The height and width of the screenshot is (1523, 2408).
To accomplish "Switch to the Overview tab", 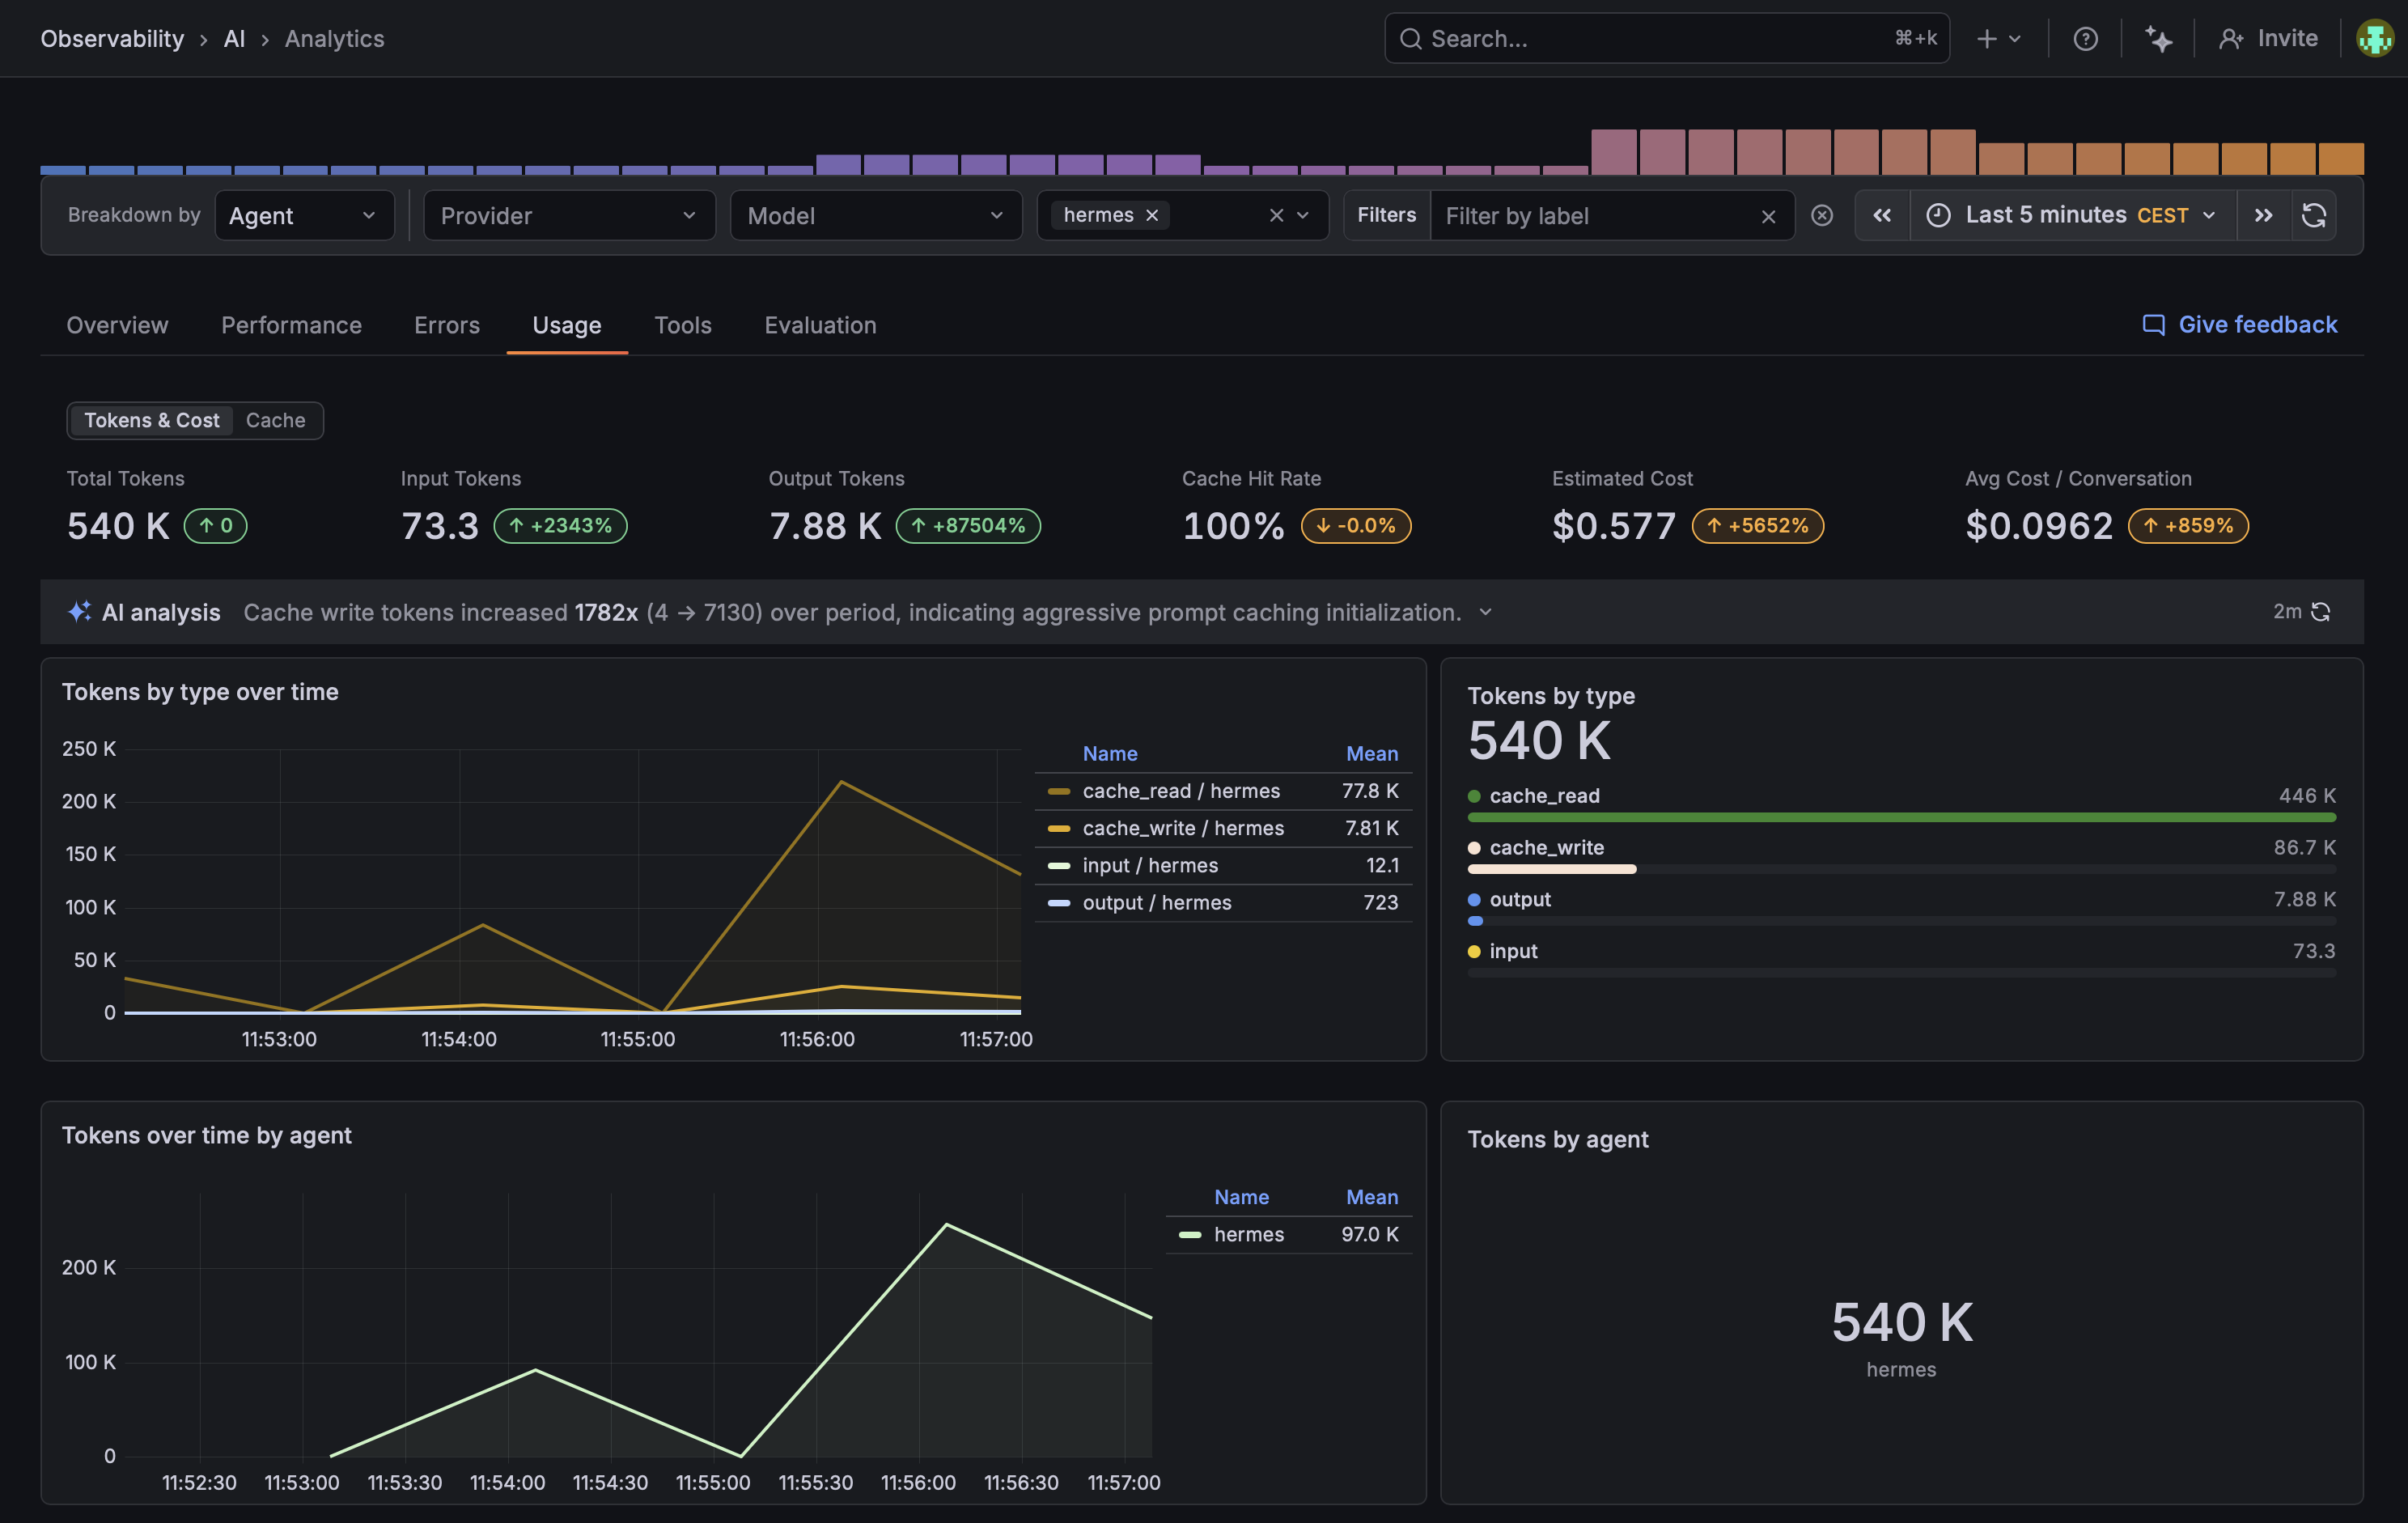I will 117,325.
